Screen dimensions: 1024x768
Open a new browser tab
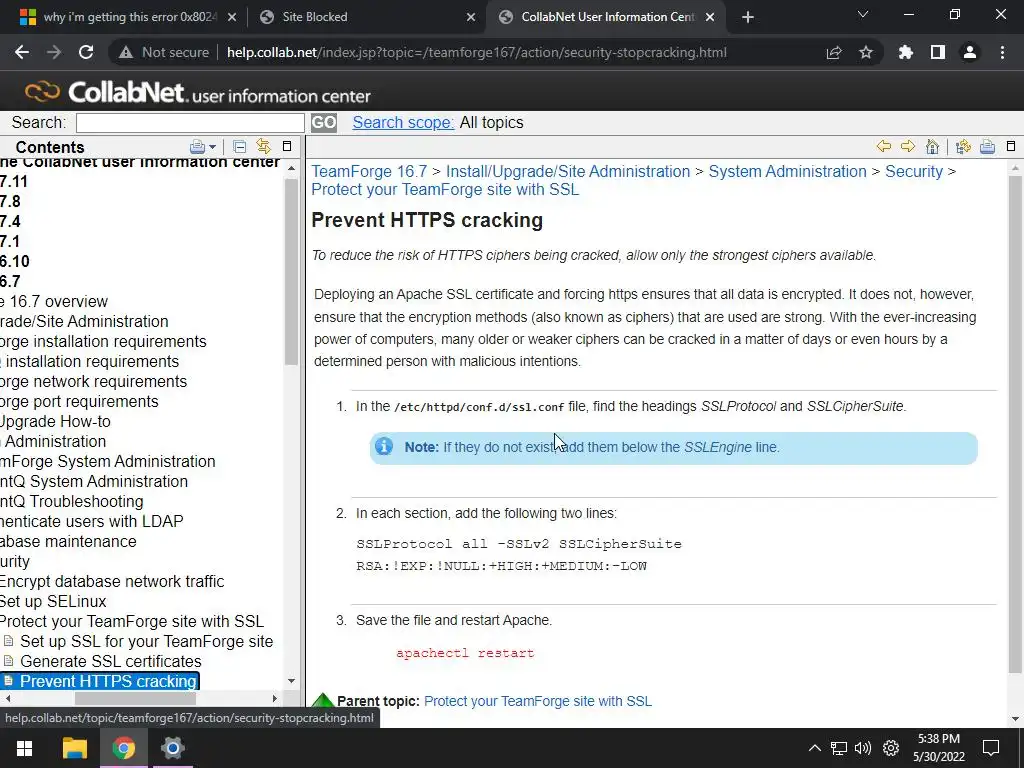click(748, 17)
